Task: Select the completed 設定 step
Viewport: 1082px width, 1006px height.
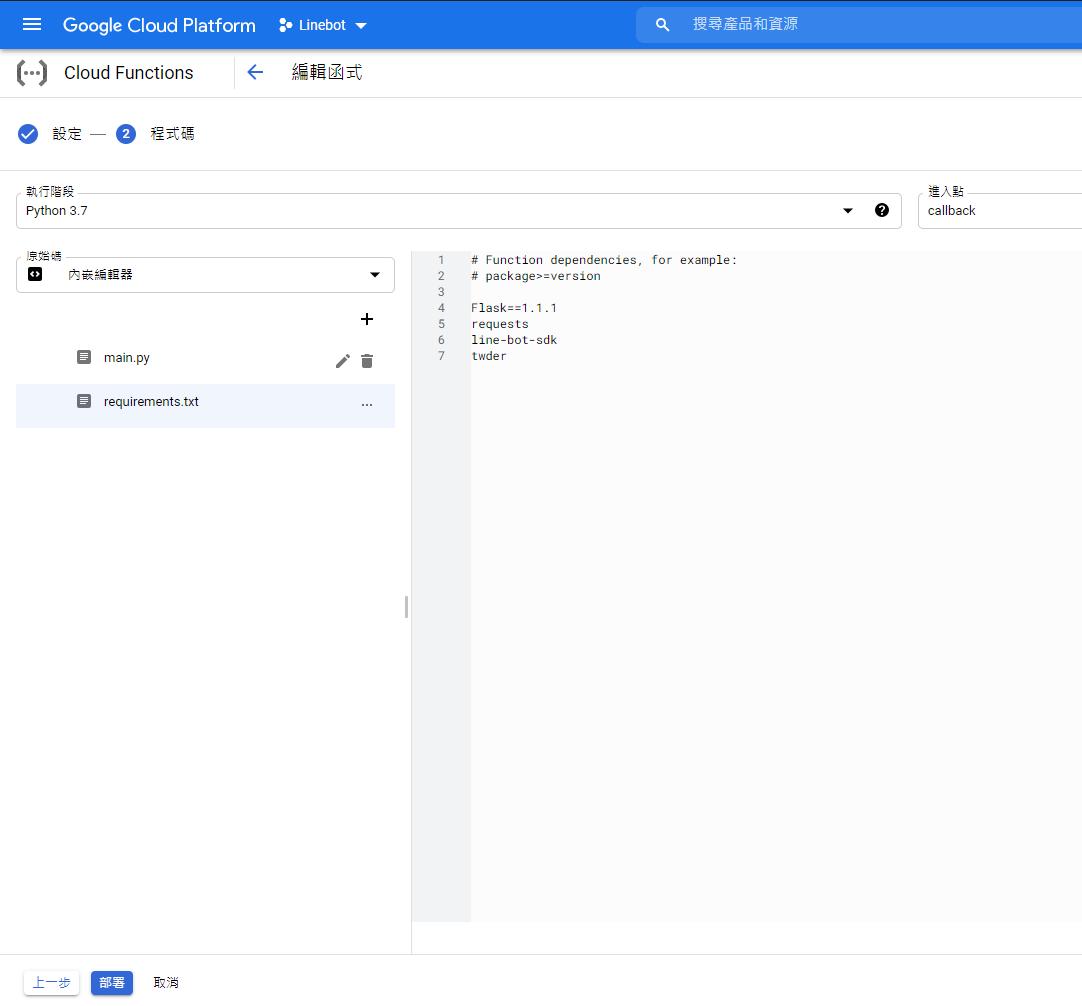Action: 50,134
